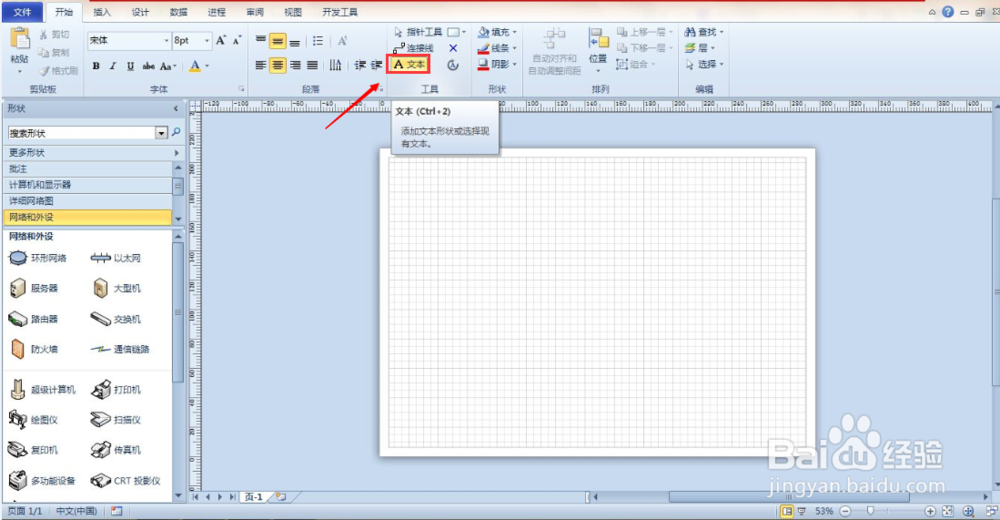Click the Firewall (防火墙) shape
Screen dimensions: 1000x520
34,349
